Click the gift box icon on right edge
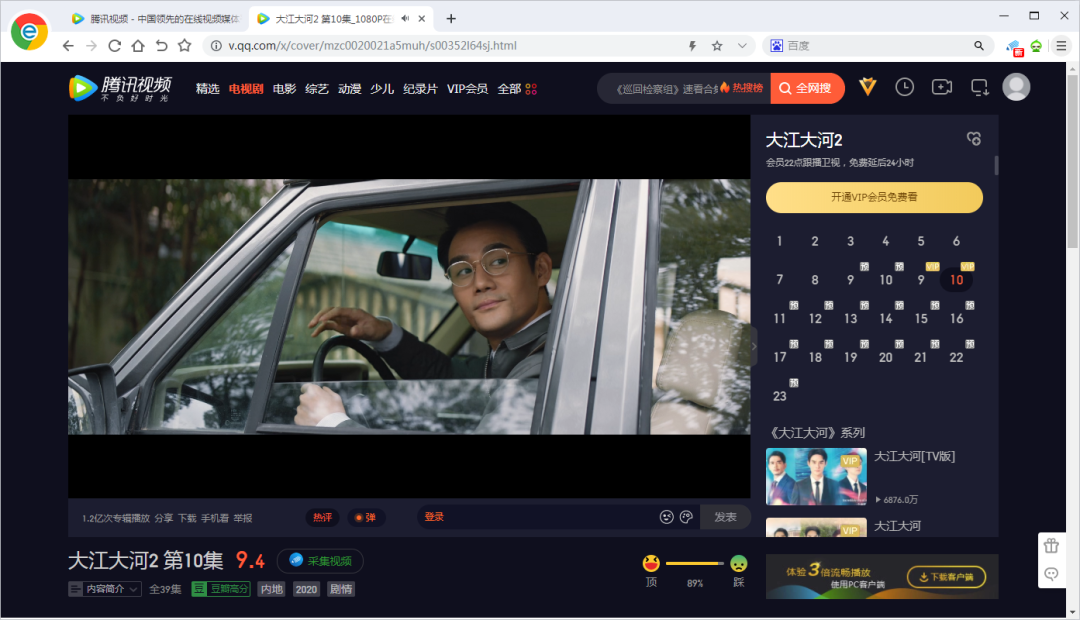The height and width of the screenshot is (620, 1080). [x=1051, y=546]
